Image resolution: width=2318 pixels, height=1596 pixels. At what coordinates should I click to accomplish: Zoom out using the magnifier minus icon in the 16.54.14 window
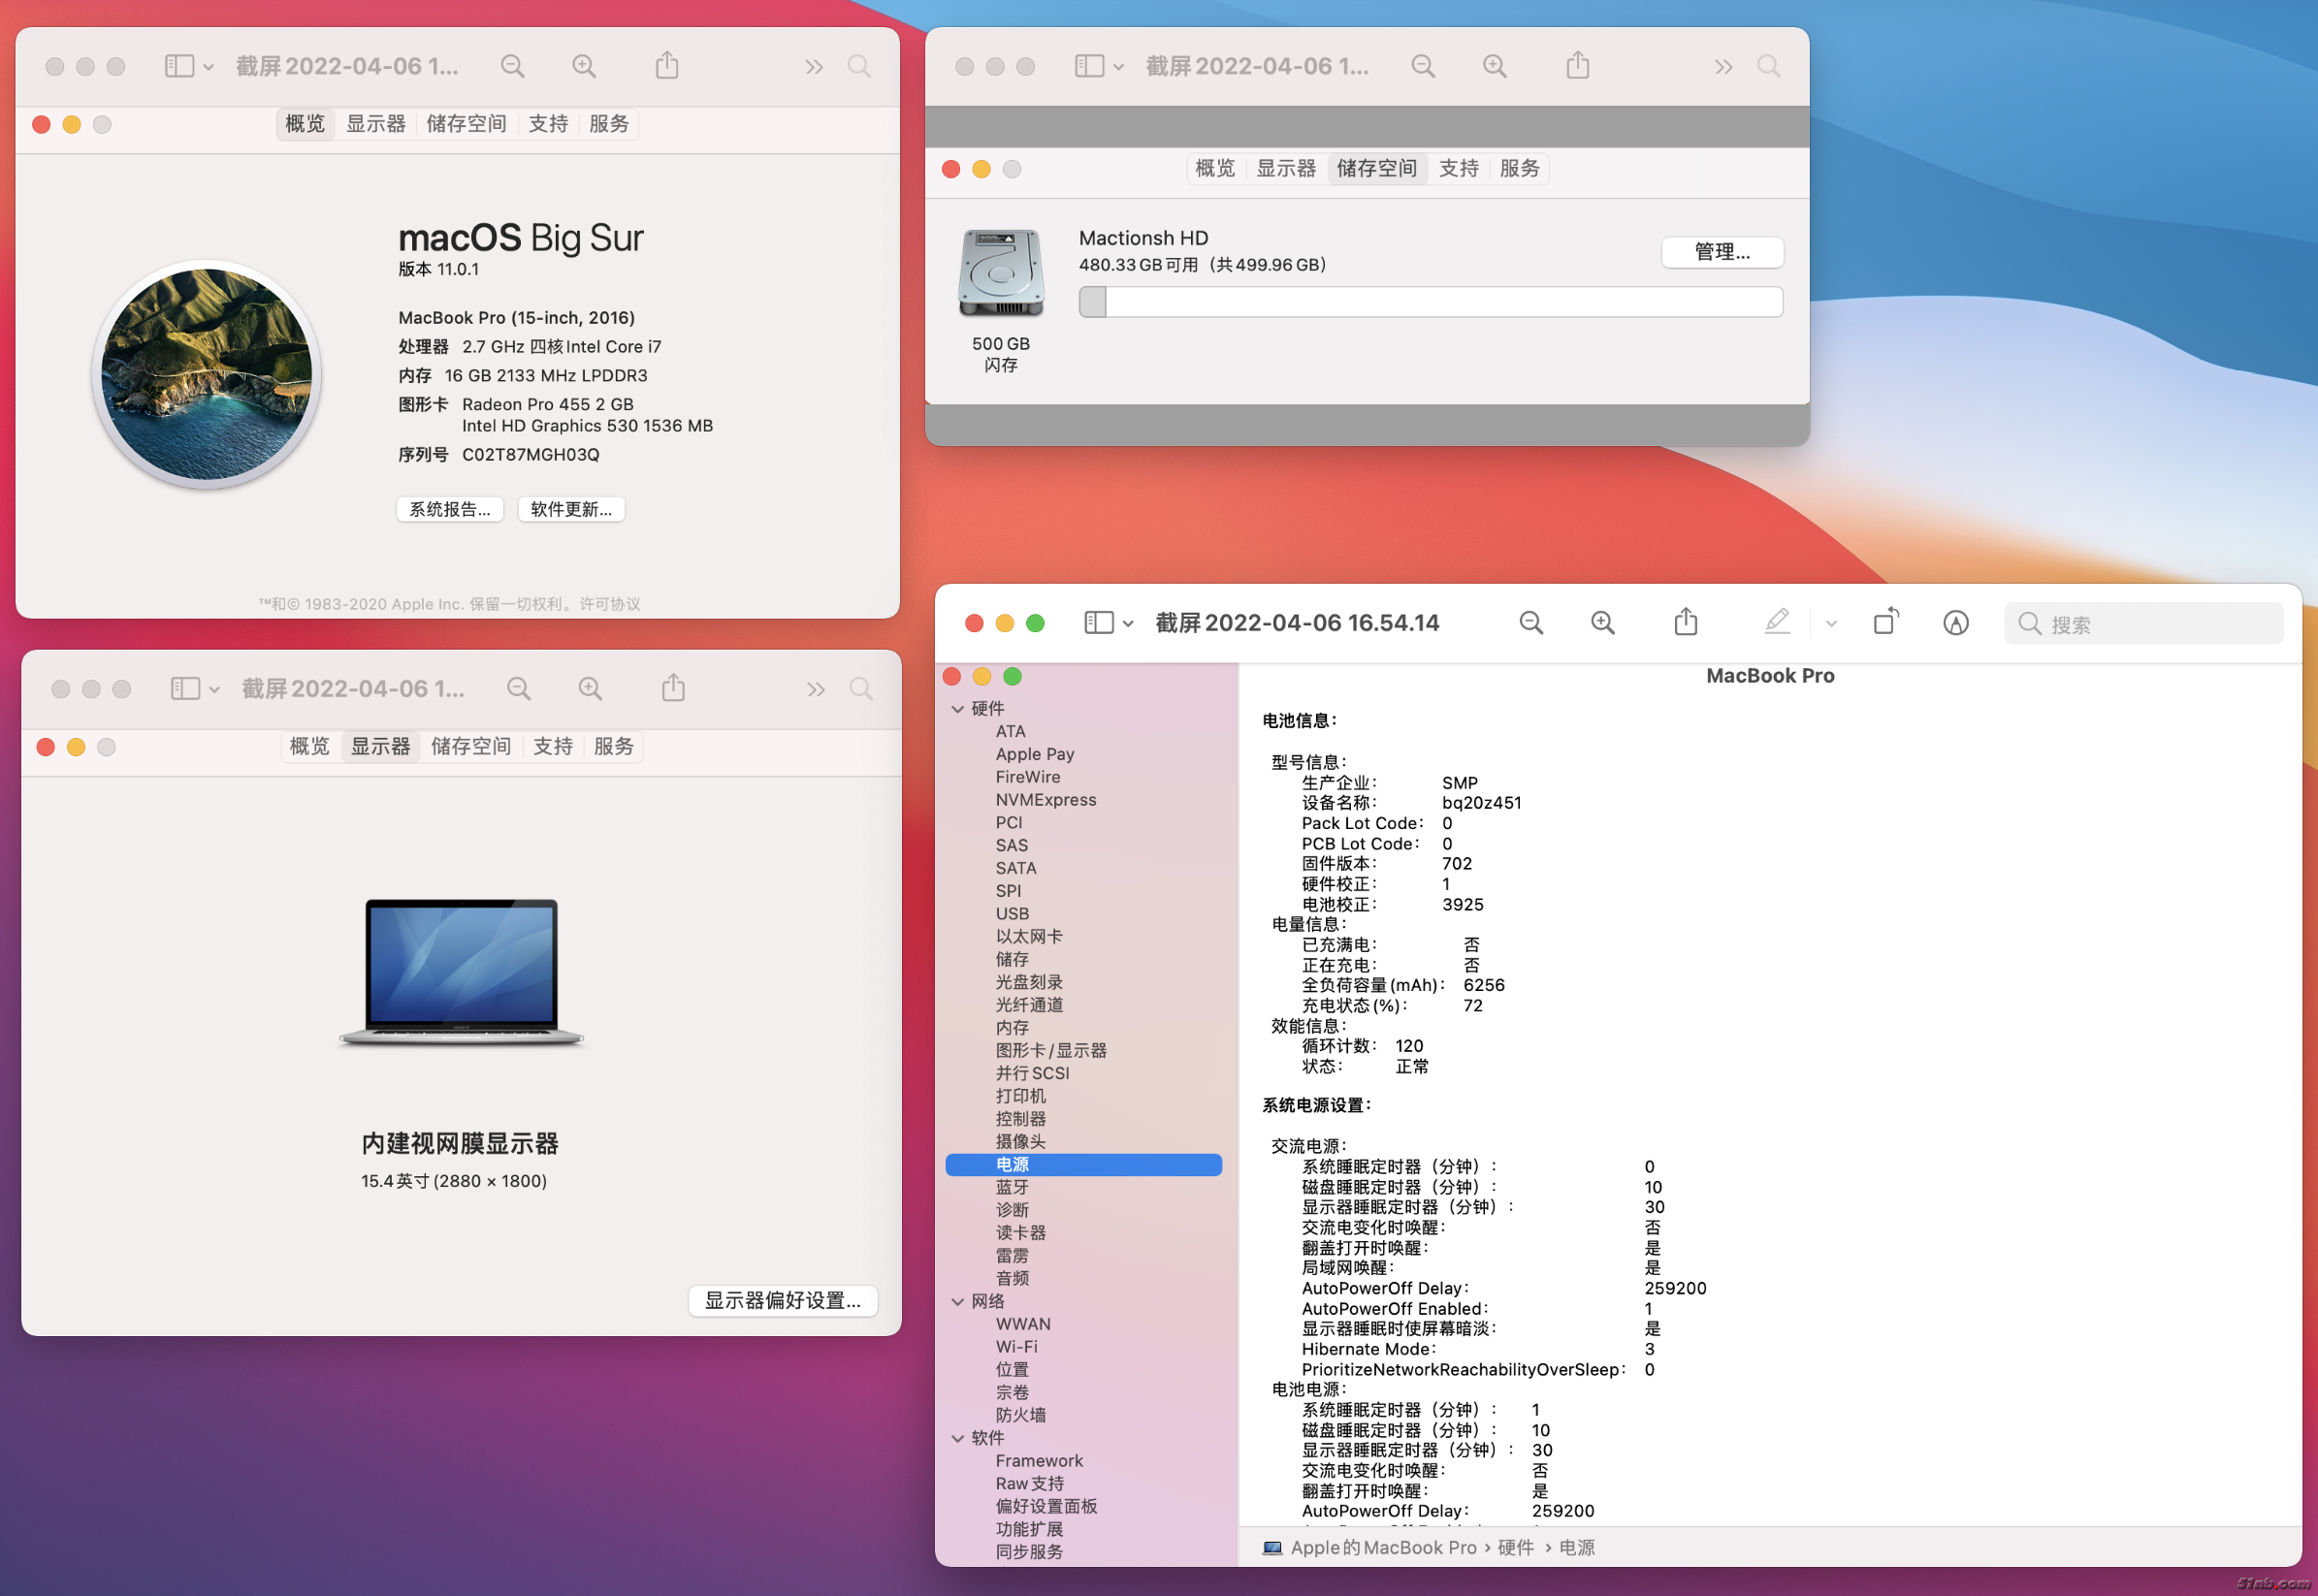[1530, 623]
